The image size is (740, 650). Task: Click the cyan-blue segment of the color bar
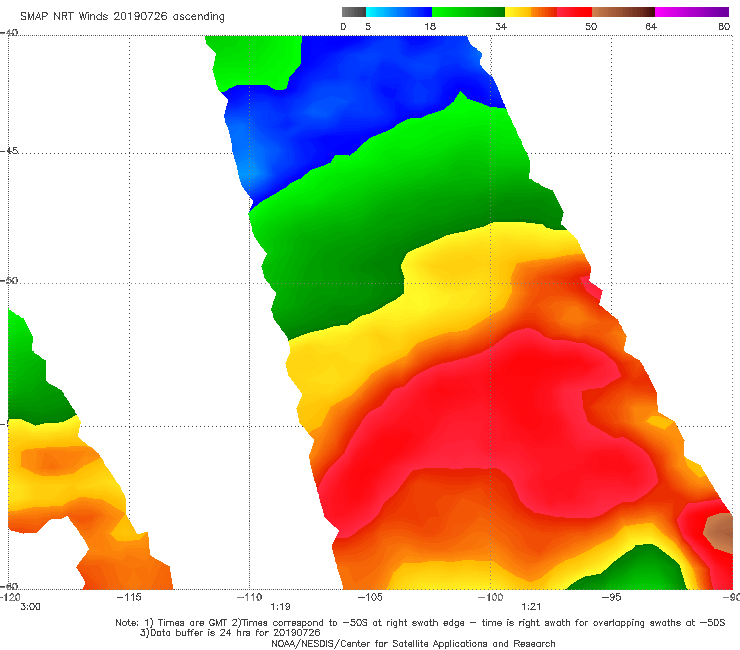(x=399, y=12)
